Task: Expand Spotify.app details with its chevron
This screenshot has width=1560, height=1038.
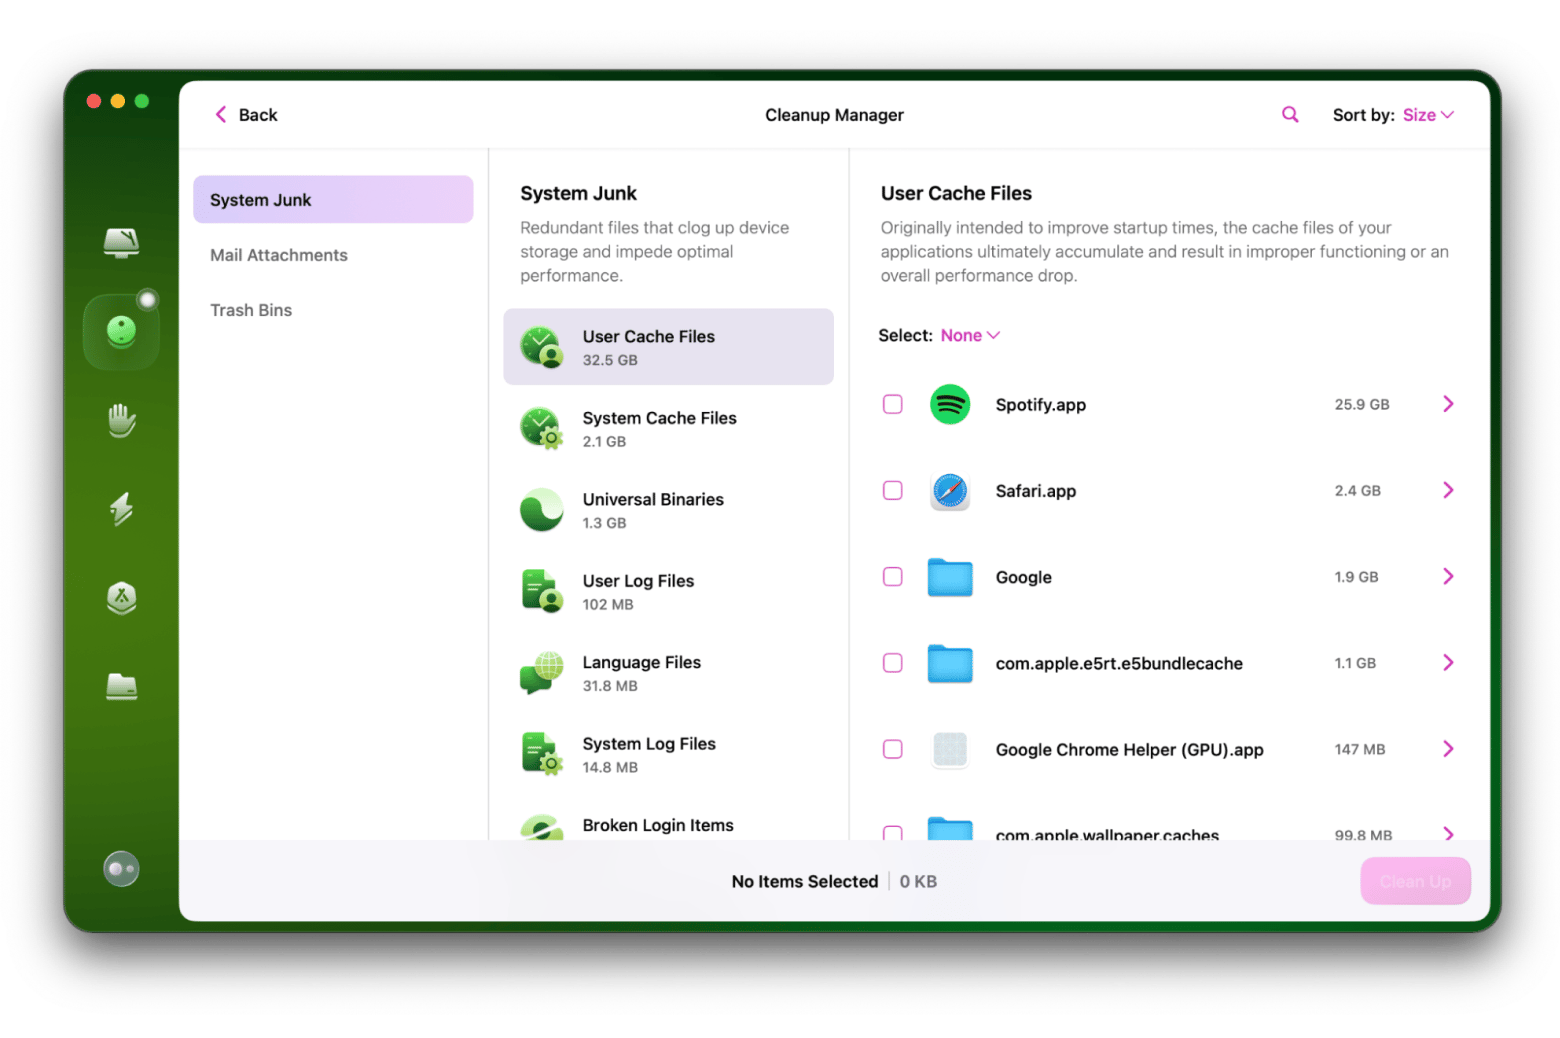Action: tap(1447, 404)
